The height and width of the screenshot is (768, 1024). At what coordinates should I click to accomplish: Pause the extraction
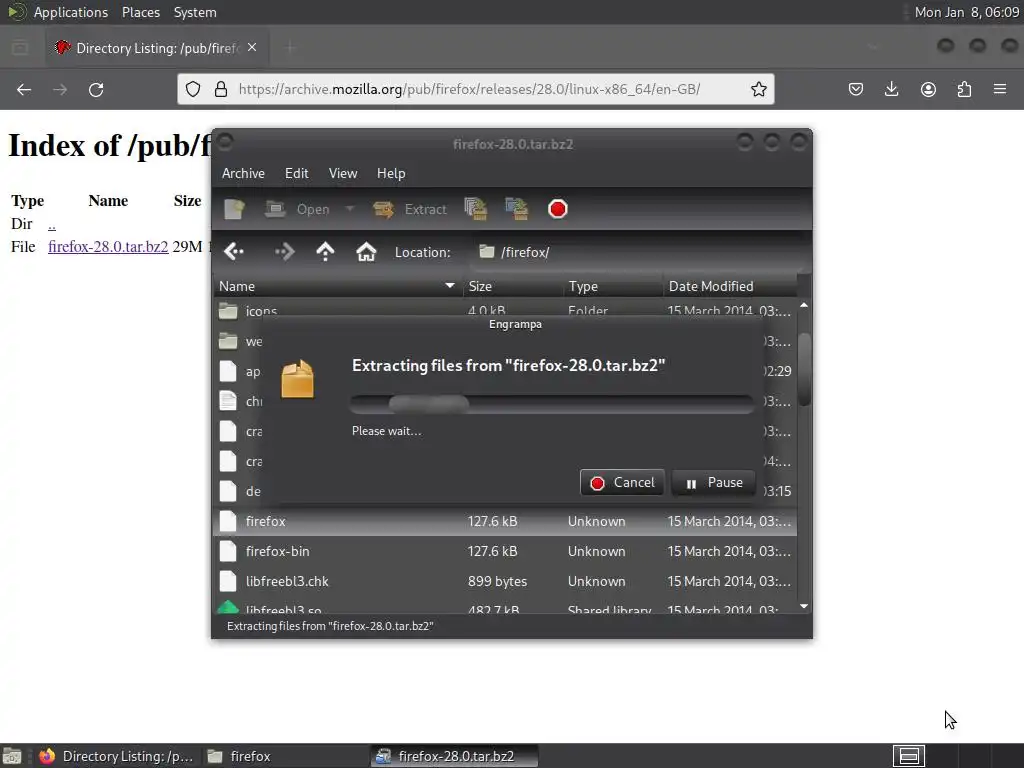tap(713, 483)
